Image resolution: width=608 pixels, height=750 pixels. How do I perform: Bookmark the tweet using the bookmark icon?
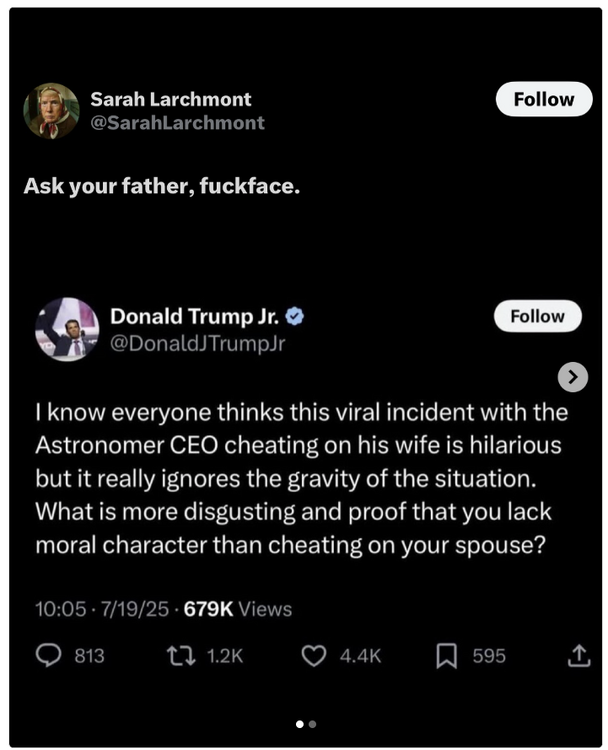click(x=447, y=656)
